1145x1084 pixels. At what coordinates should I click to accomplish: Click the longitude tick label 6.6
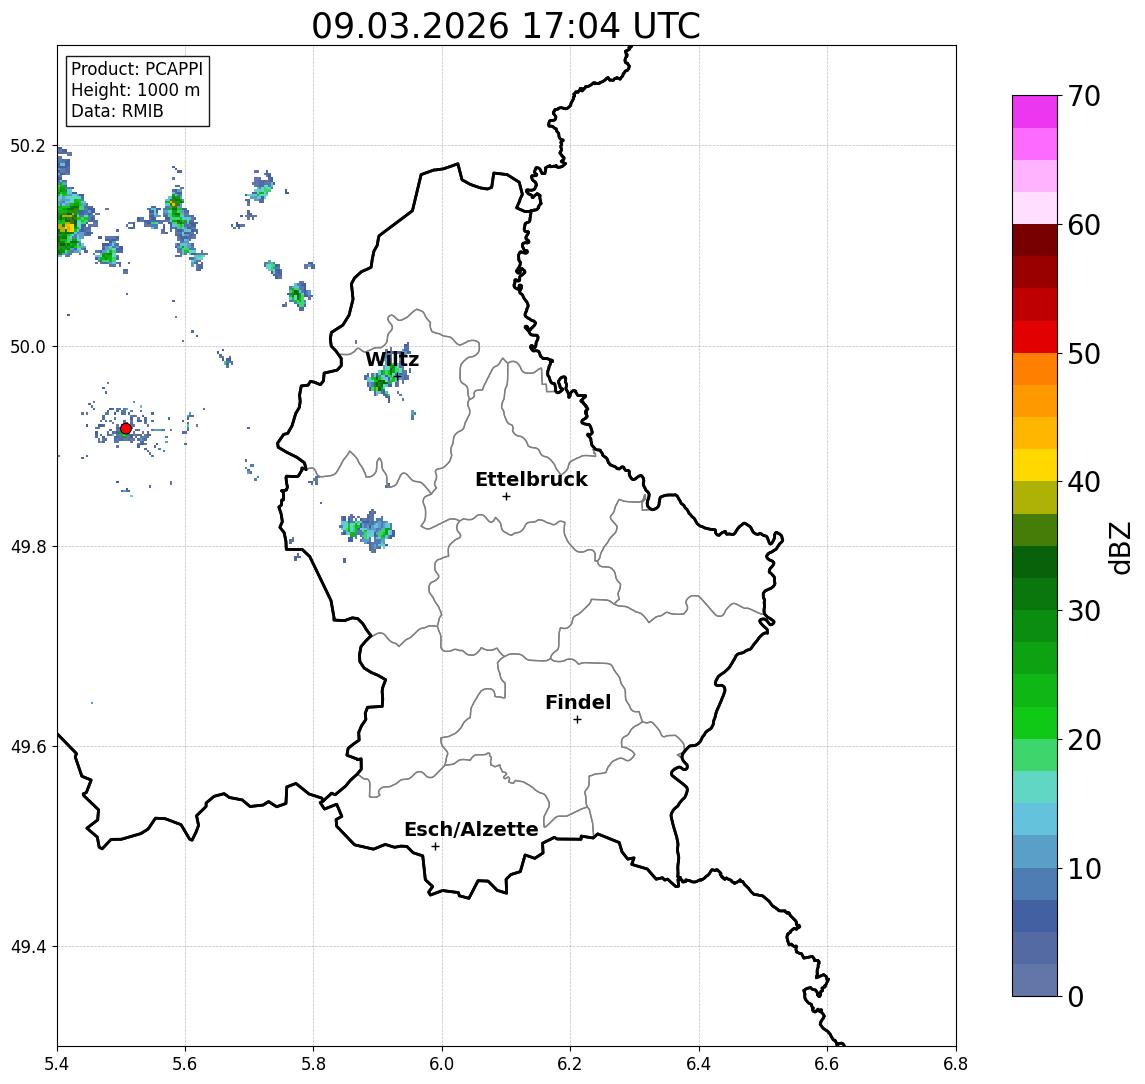(x=827, y=1064)
